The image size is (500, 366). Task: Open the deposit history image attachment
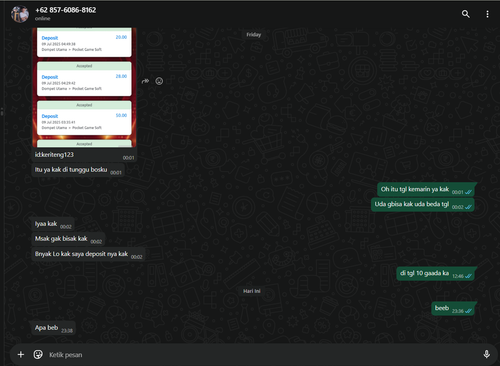coord(84,87)
